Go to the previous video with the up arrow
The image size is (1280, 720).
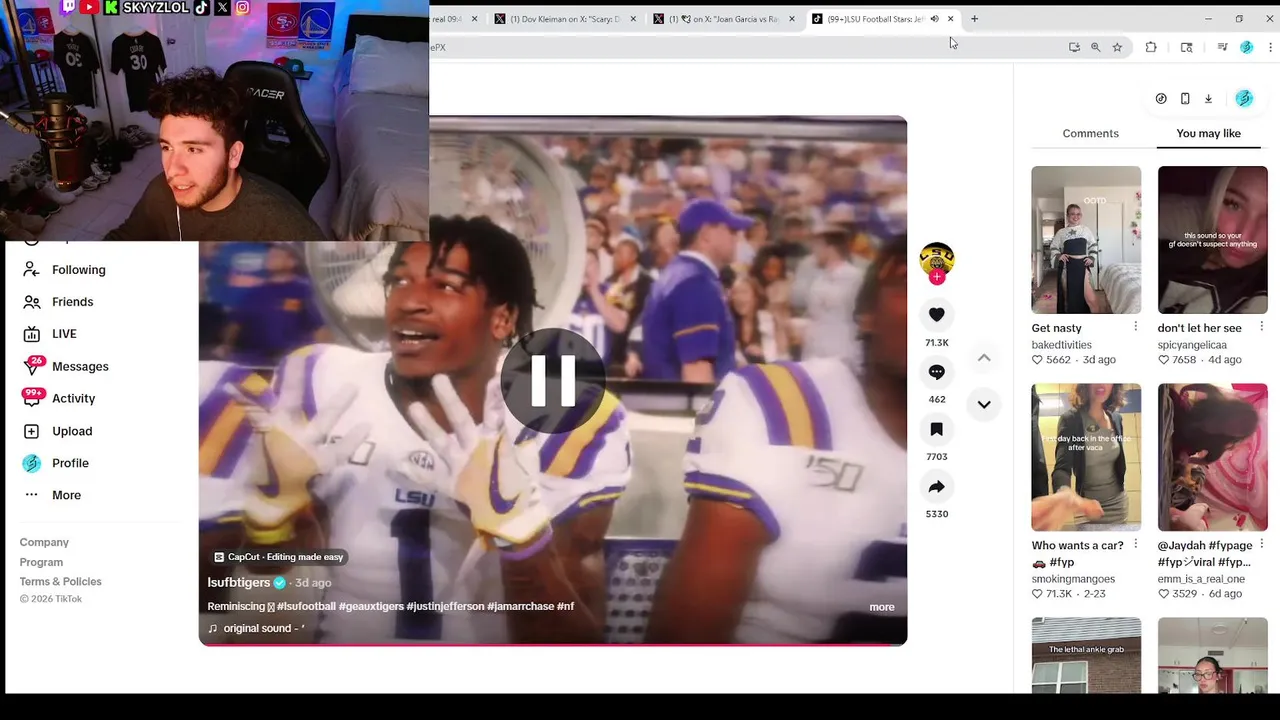(x=984, y=358)
